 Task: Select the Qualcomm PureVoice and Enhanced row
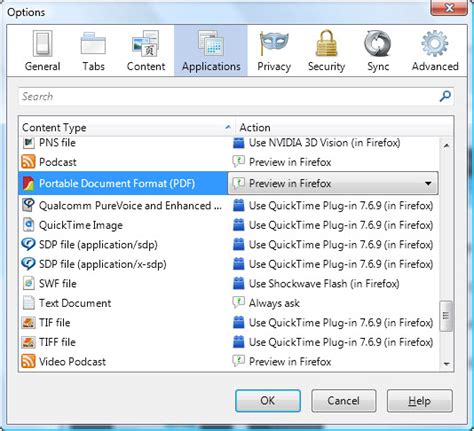(x=130, y=205)
